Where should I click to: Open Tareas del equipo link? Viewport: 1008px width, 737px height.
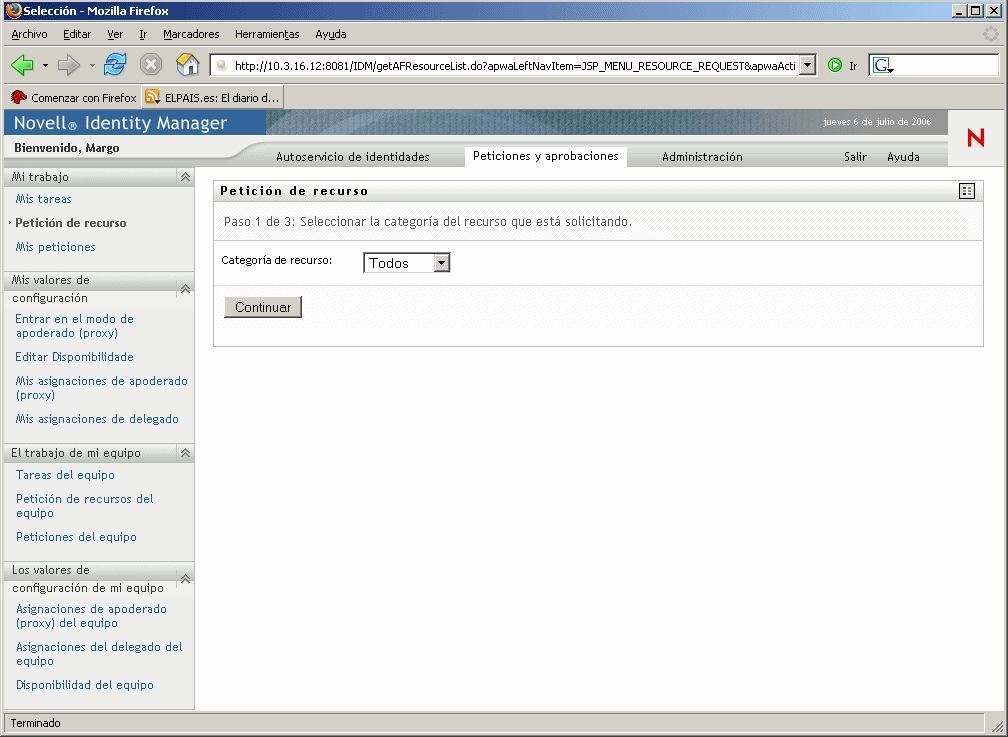[x=66, y=475]
